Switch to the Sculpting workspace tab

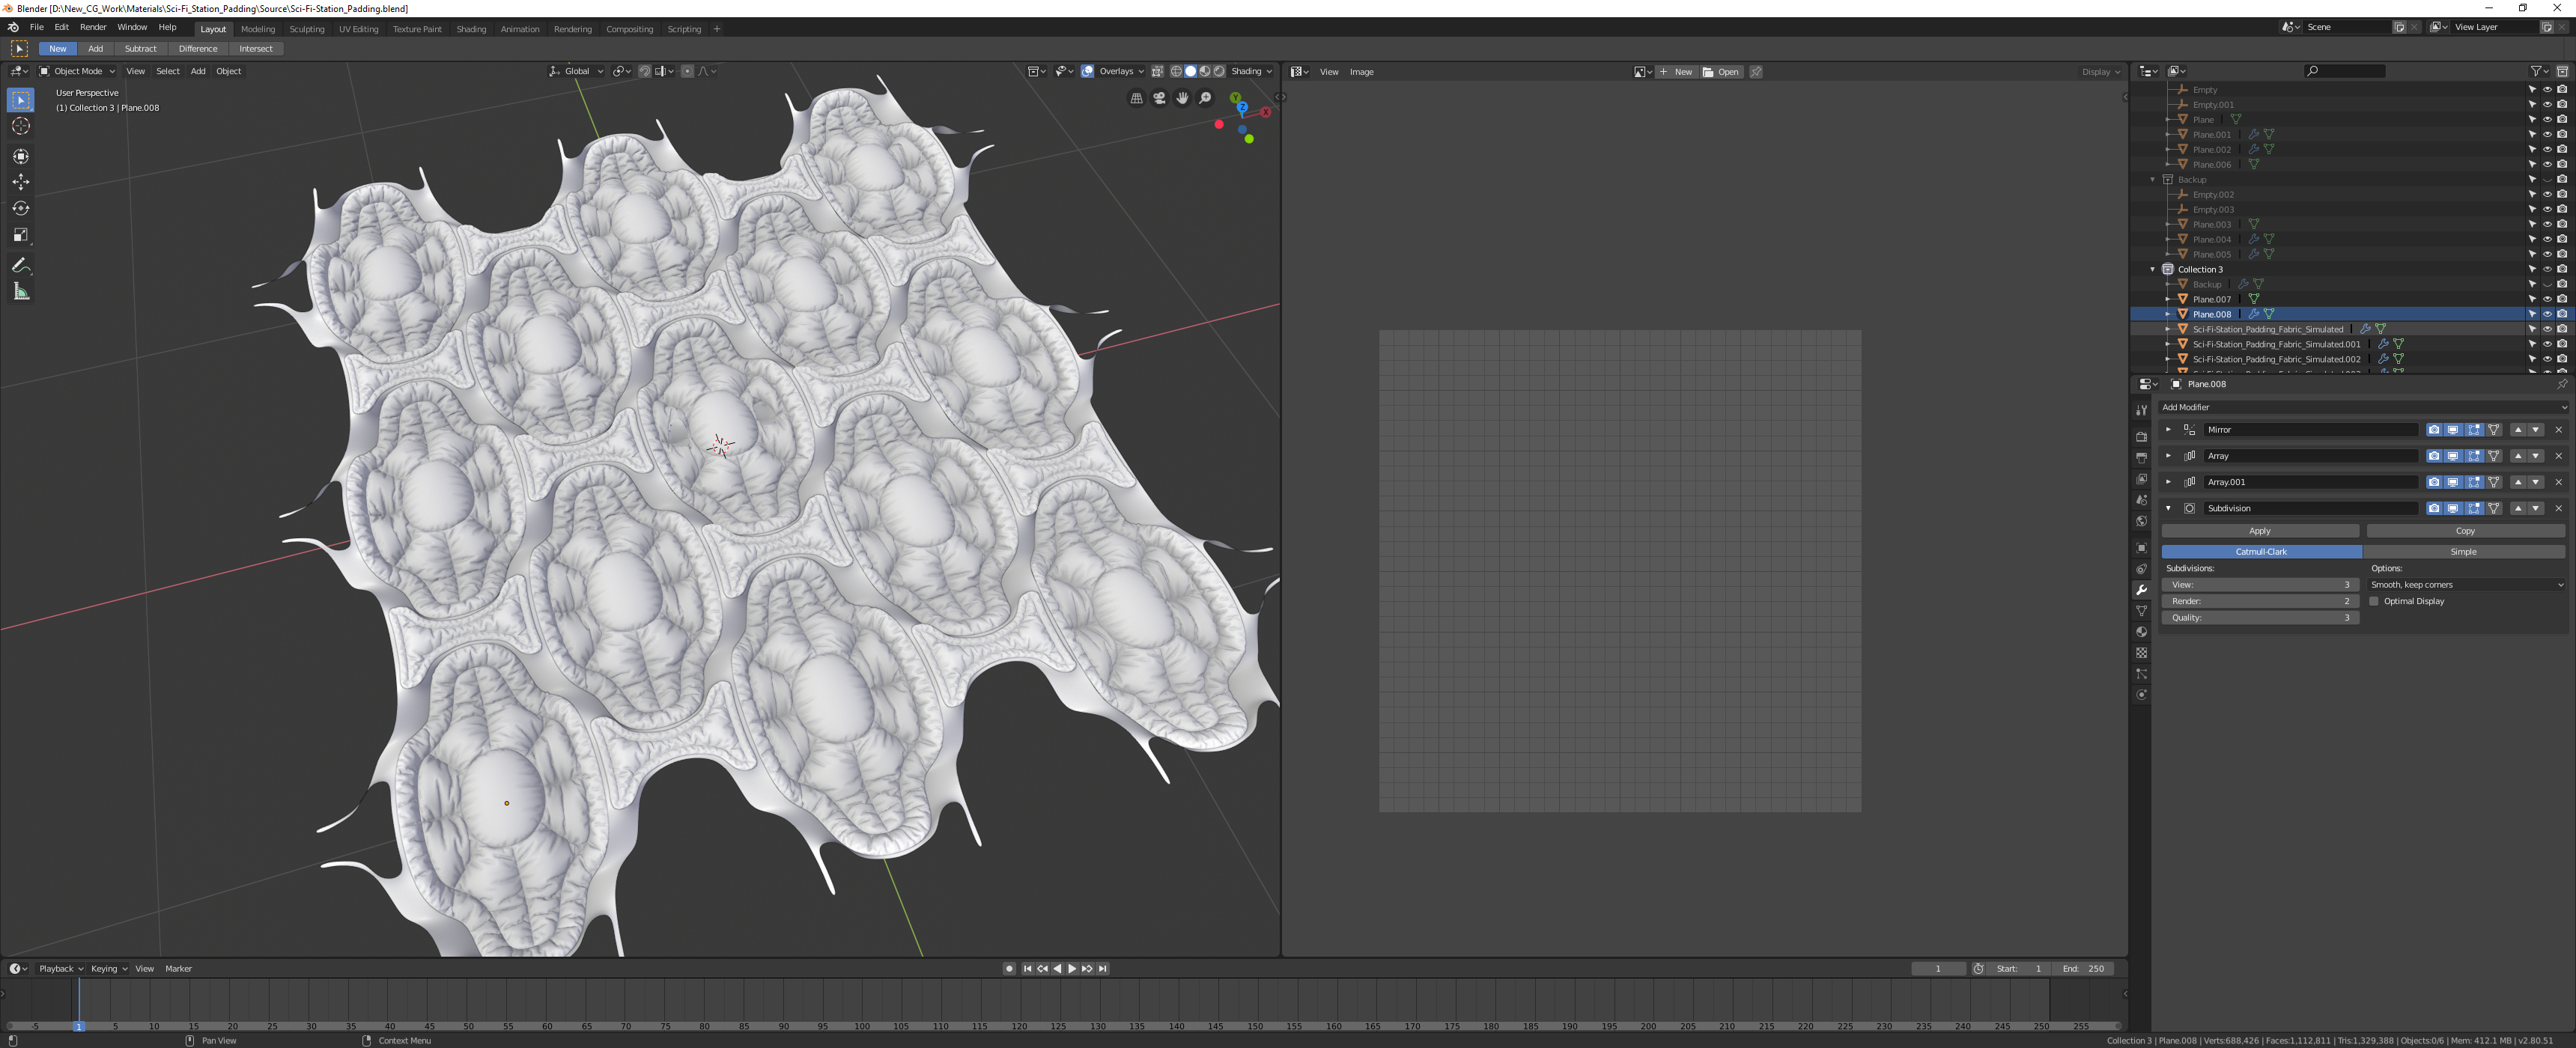[307, 29]
